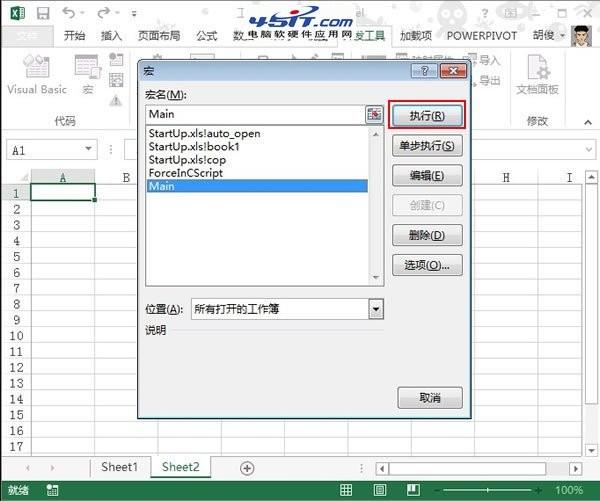
Task: Switch to Page Break Preview icon
Action: pyautogui.click(x=410, y=490)
